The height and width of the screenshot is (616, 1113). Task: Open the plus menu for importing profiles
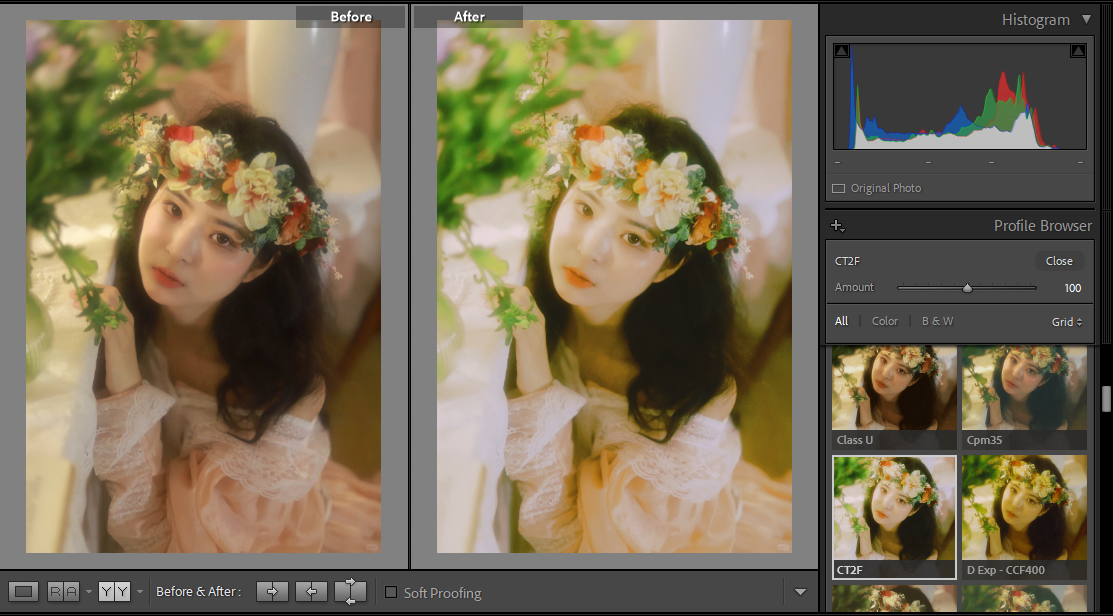tap(838, 226)
